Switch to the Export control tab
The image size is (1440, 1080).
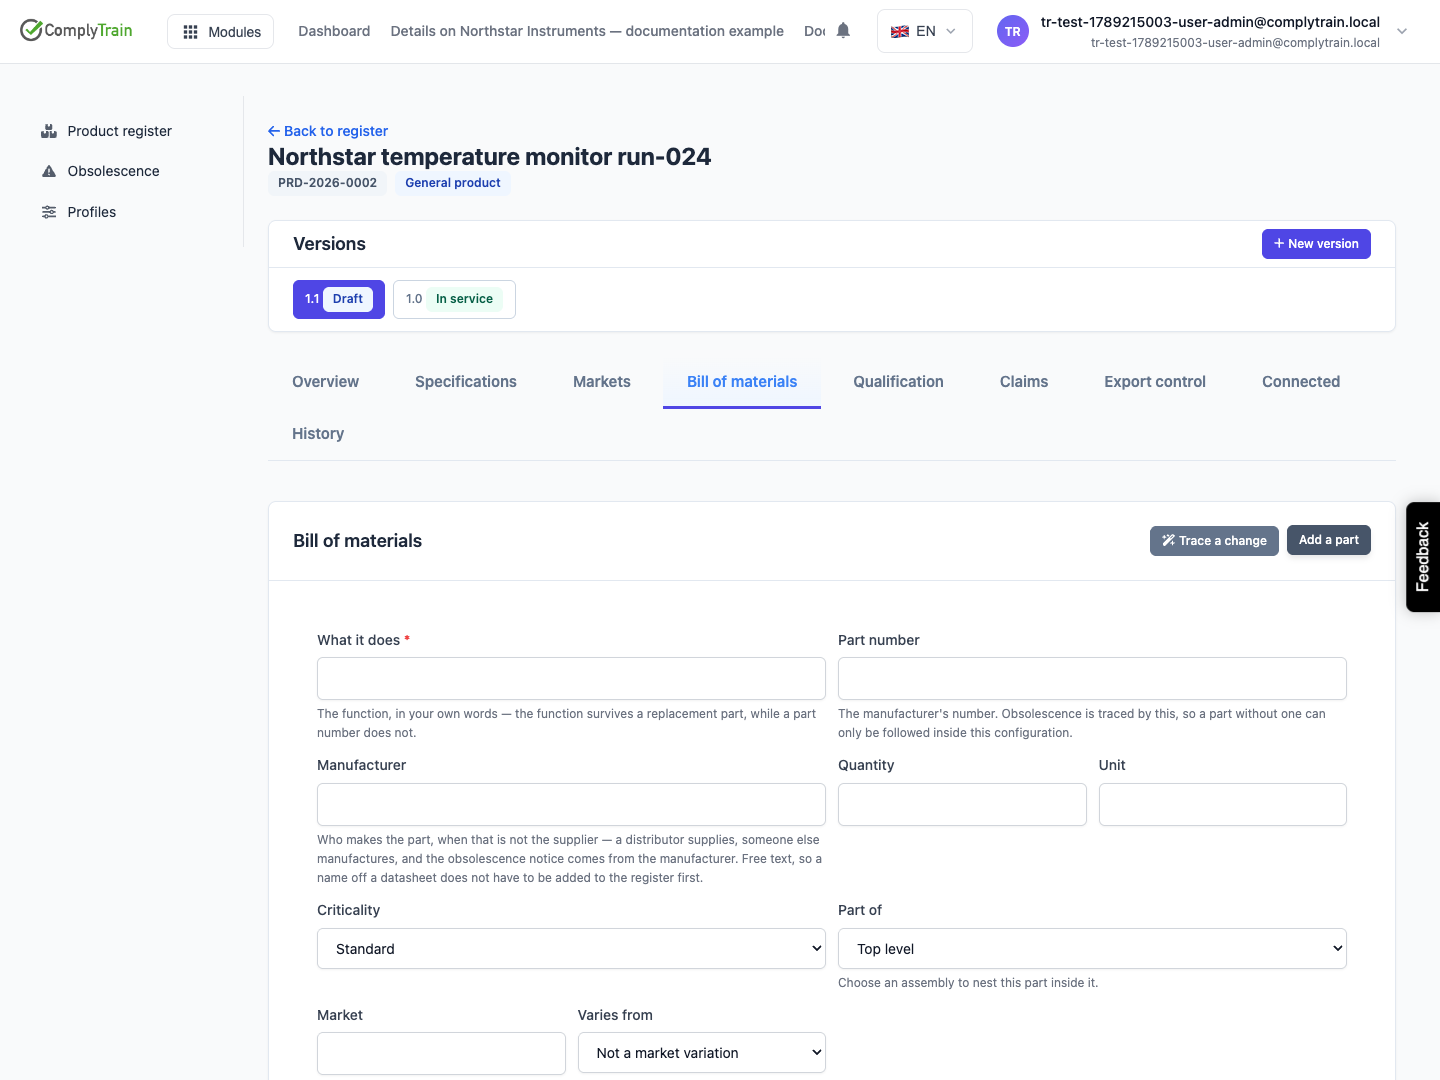tap(1155, 382)
